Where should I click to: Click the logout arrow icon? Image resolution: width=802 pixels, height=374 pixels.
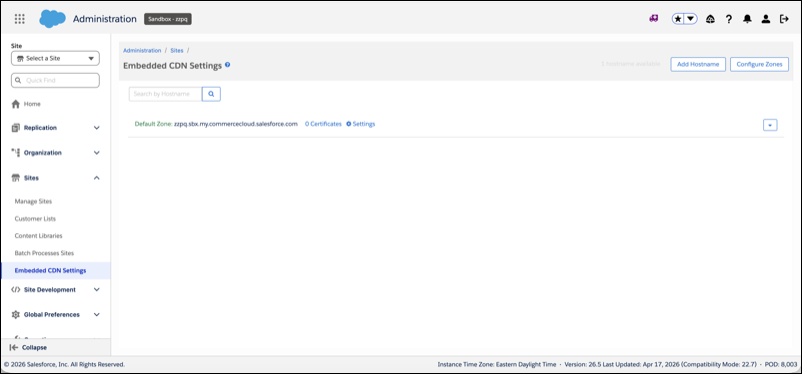click(x=784, y=19)
